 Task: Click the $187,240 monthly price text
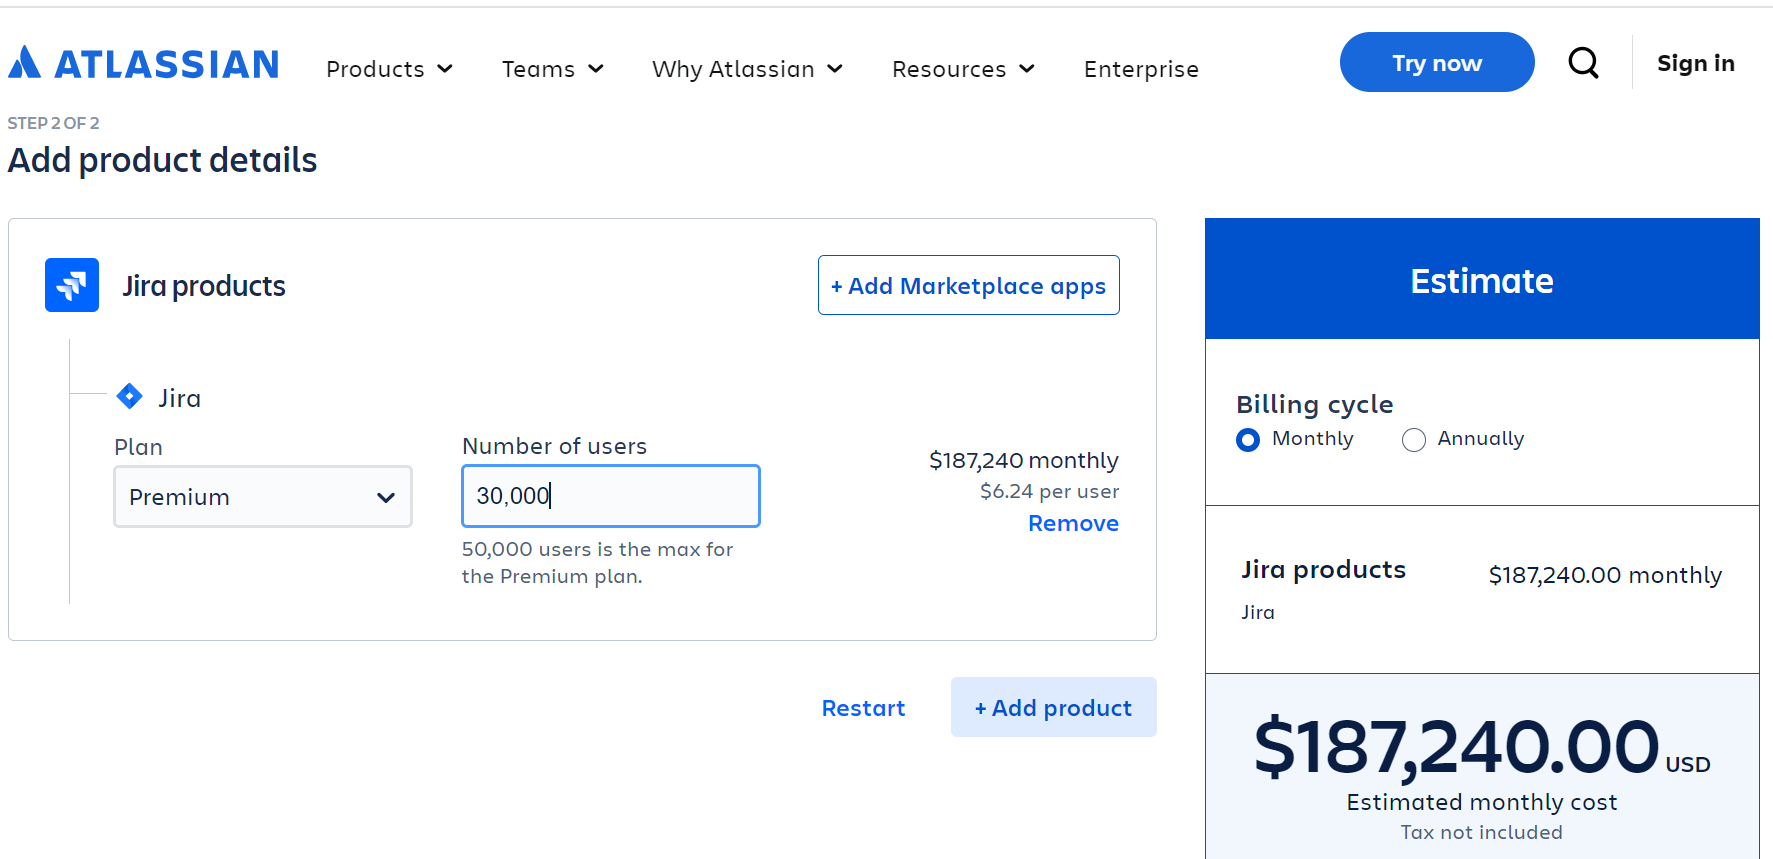[x=1024, y=460]
